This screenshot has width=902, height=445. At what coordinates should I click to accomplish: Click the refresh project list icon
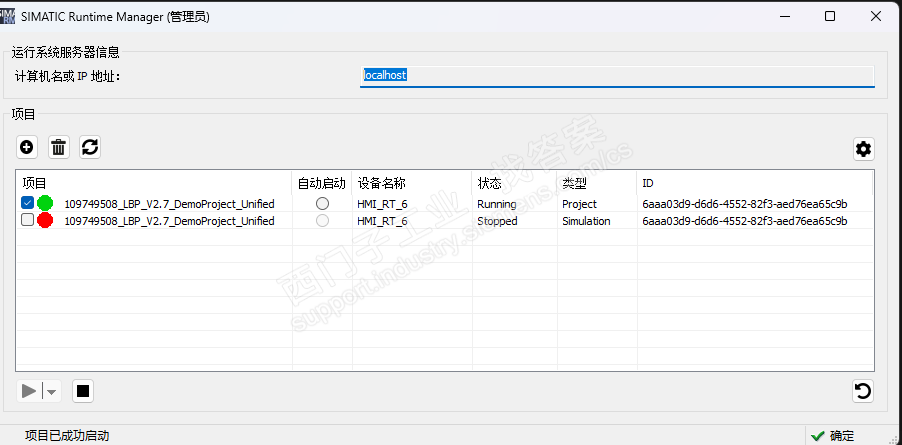point(90,148)
